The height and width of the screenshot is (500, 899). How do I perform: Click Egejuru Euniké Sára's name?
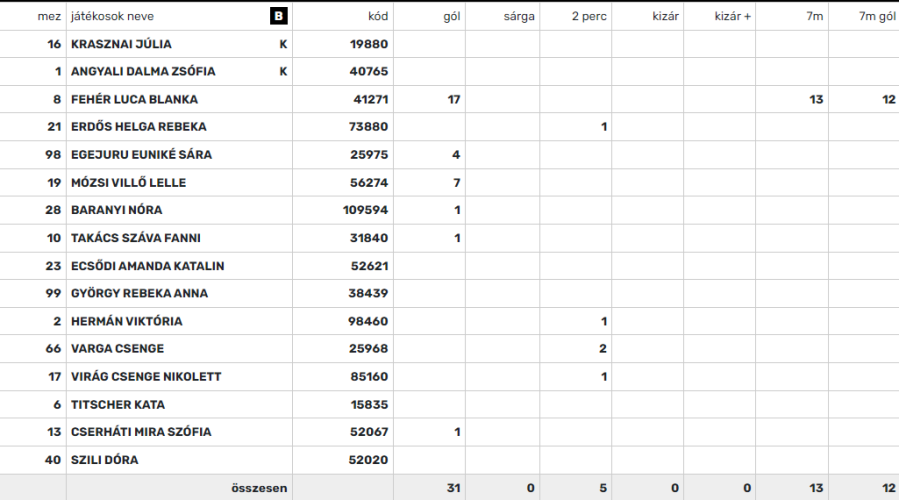click(x=142, y=154)
